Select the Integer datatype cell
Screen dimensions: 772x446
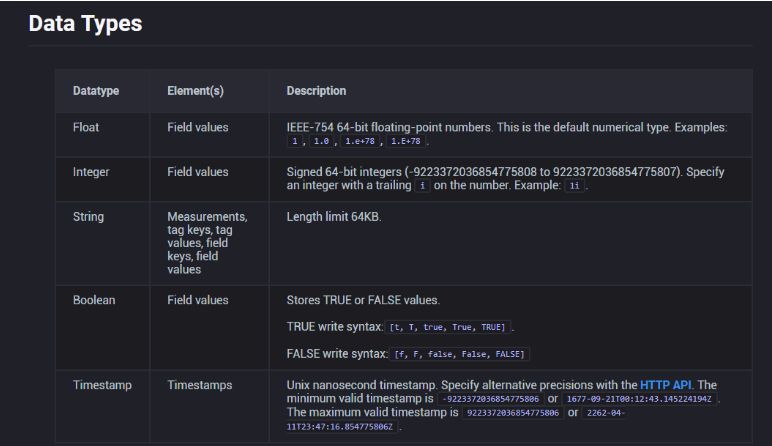(91, 172)
